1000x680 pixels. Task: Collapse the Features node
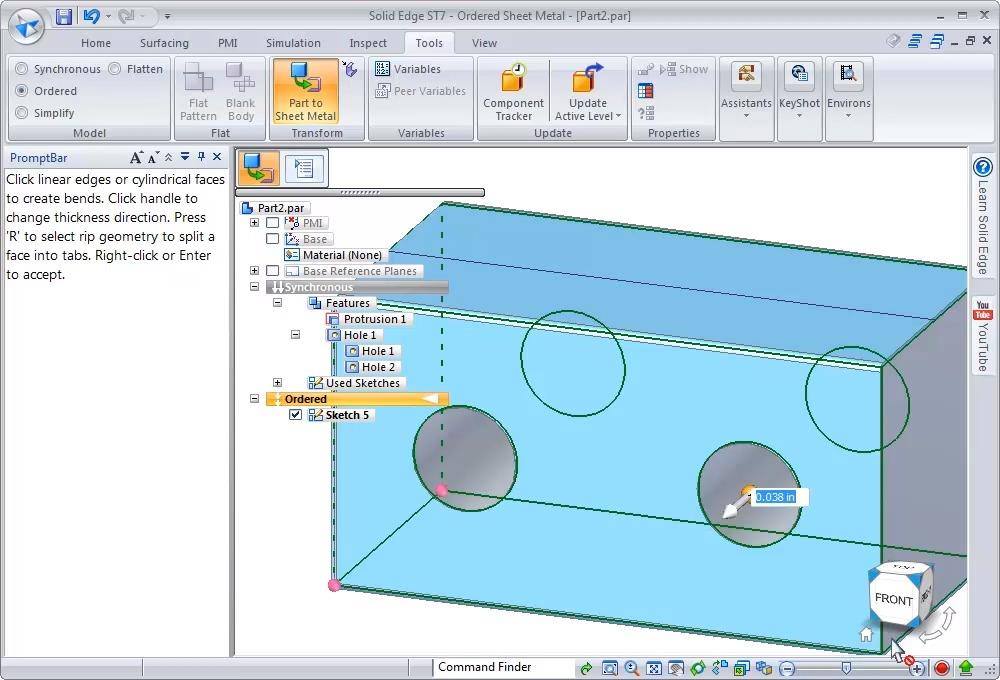[277, 302]
